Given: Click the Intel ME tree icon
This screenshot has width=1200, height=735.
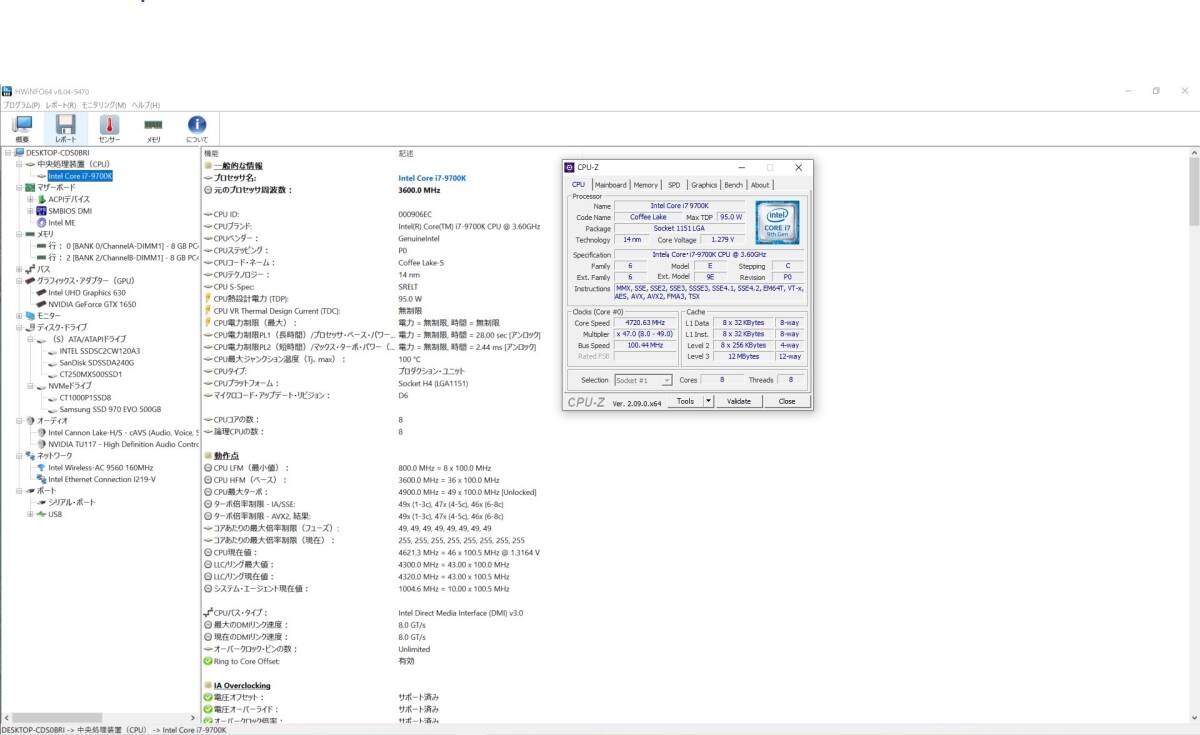Looking at the screenshot, I should (41, 223).
